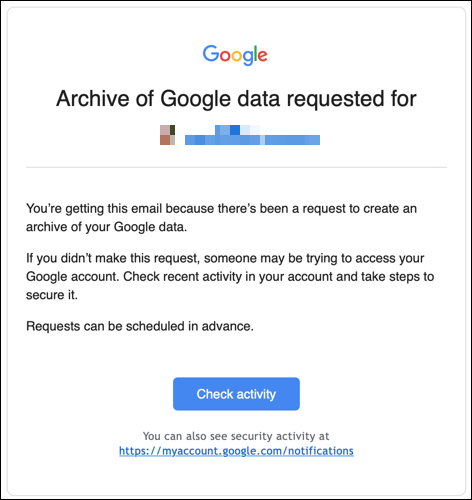Click the Check activity button
The image size is (472, 500).
pyautogui.click(x=236, y=394)
